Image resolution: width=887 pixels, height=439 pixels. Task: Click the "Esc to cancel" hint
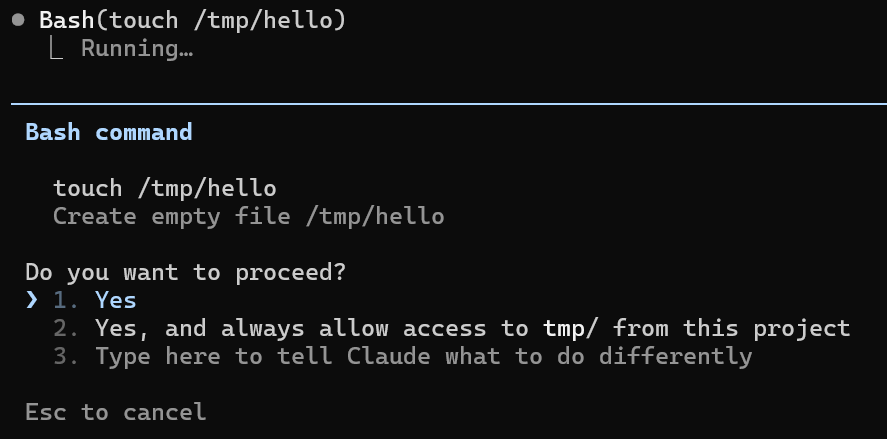click(x=116, y=412)
